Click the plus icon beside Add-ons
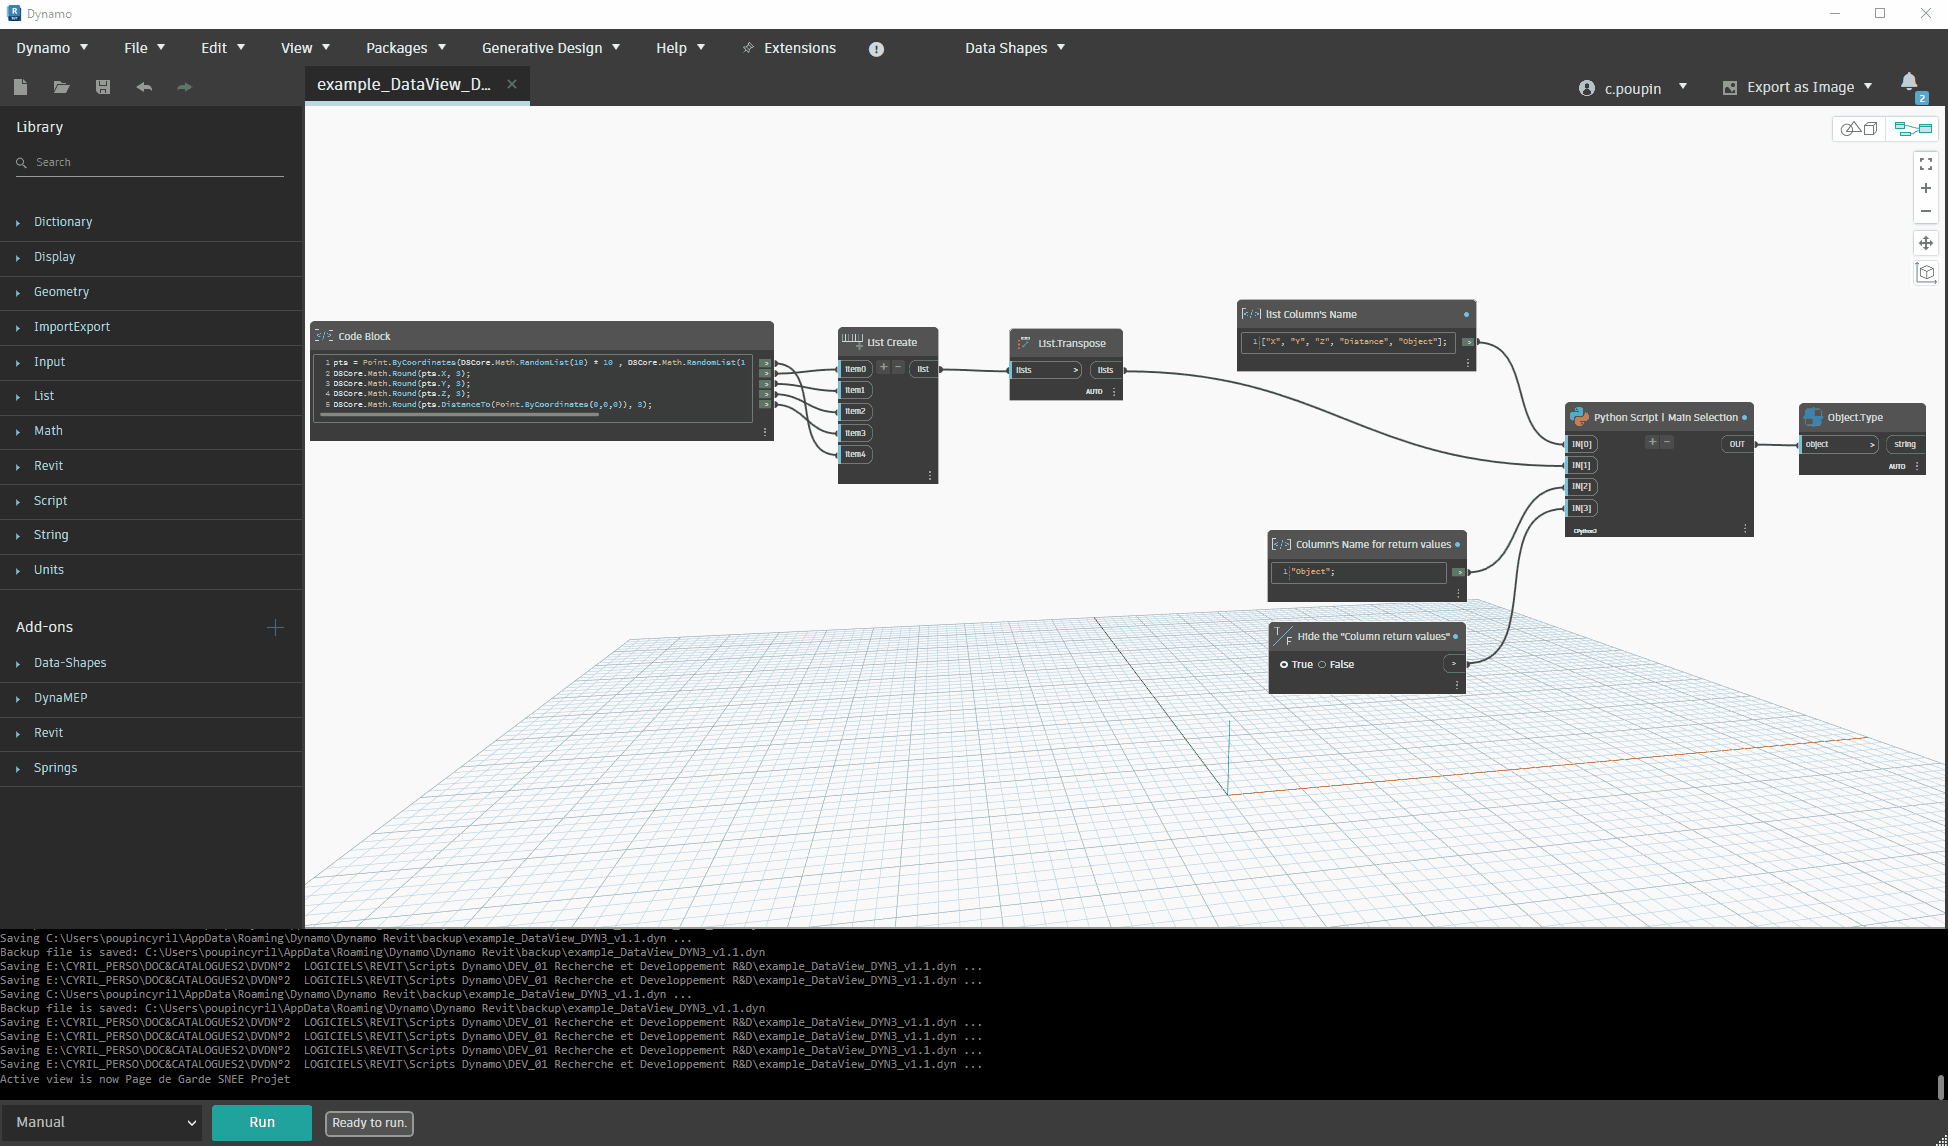 click(276, 628)
